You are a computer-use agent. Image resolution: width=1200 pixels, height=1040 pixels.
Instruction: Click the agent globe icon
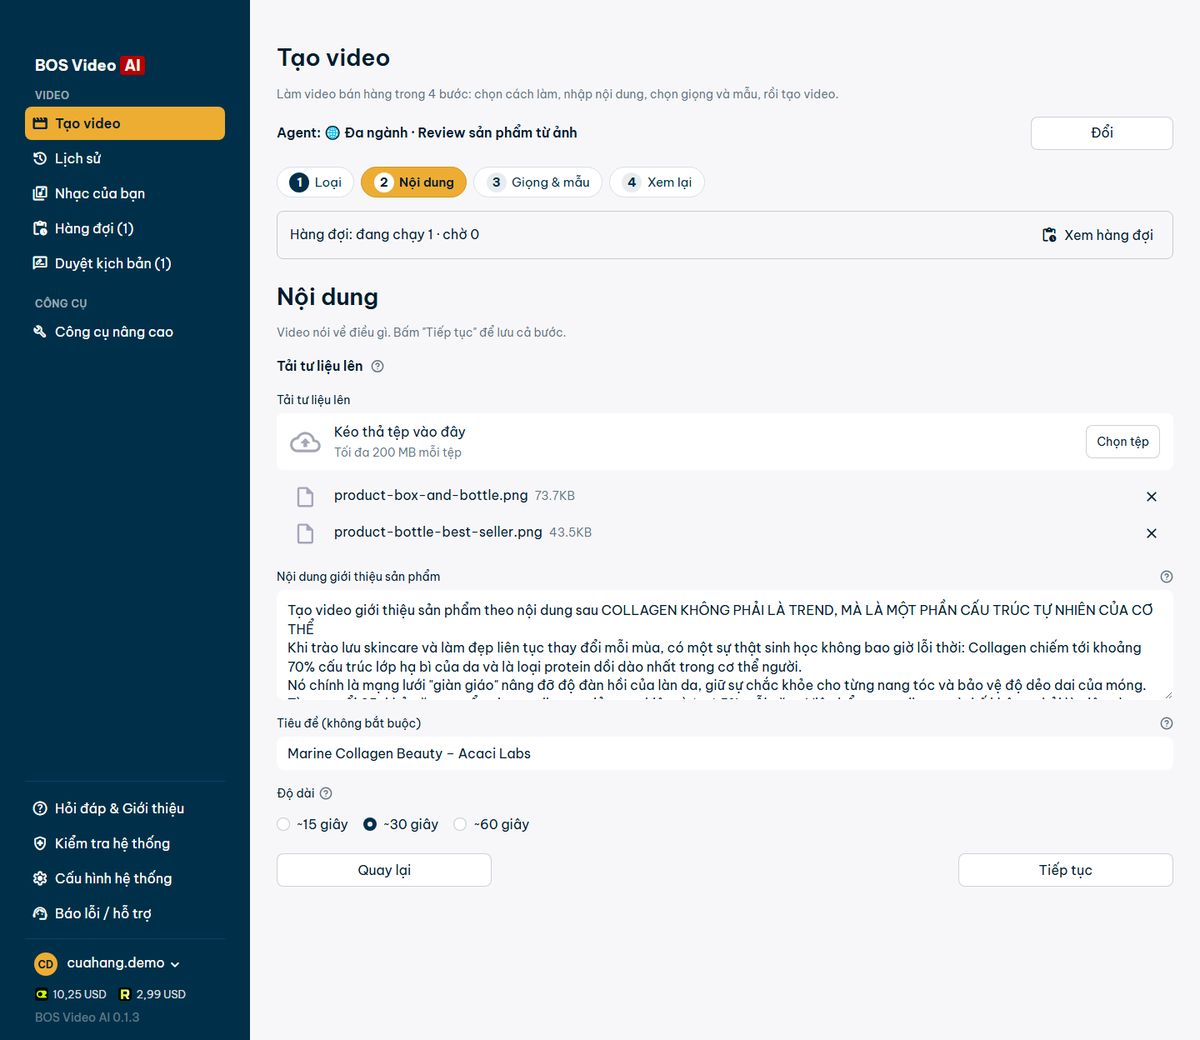pos(333,132)
